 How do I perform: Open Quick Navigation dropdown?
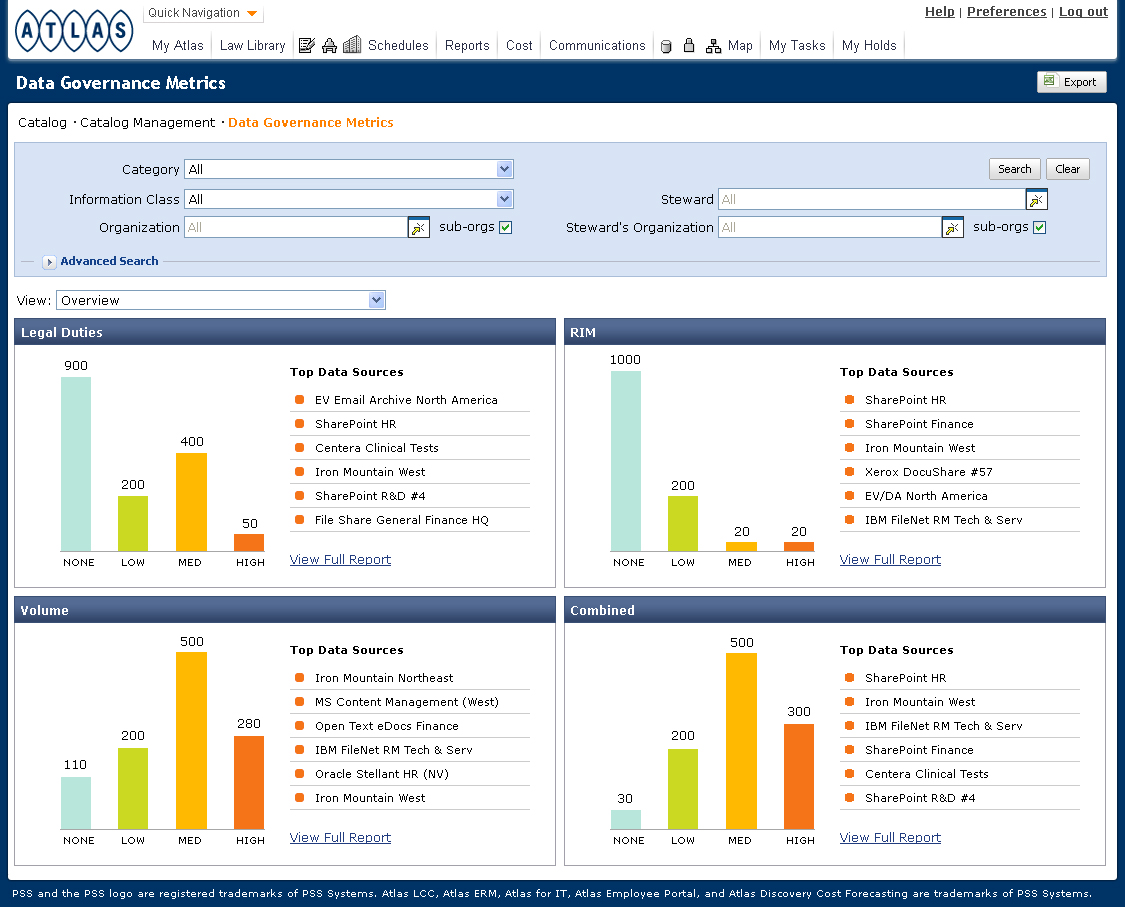(x=203, y=13)
